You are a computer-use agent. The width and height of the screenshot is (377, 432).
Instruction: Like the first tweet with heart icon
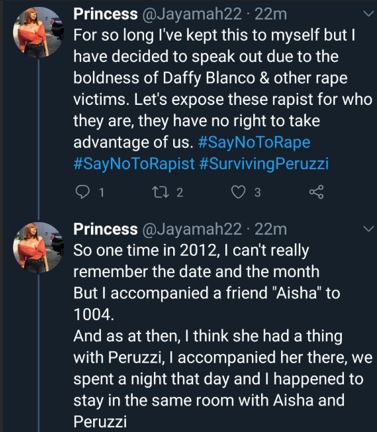[x=238, y=192]
